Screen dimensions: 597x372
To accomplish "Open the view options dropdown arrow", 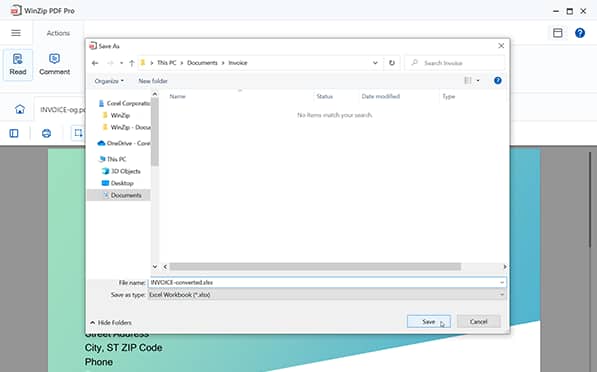I will click(x=478, y=81).
